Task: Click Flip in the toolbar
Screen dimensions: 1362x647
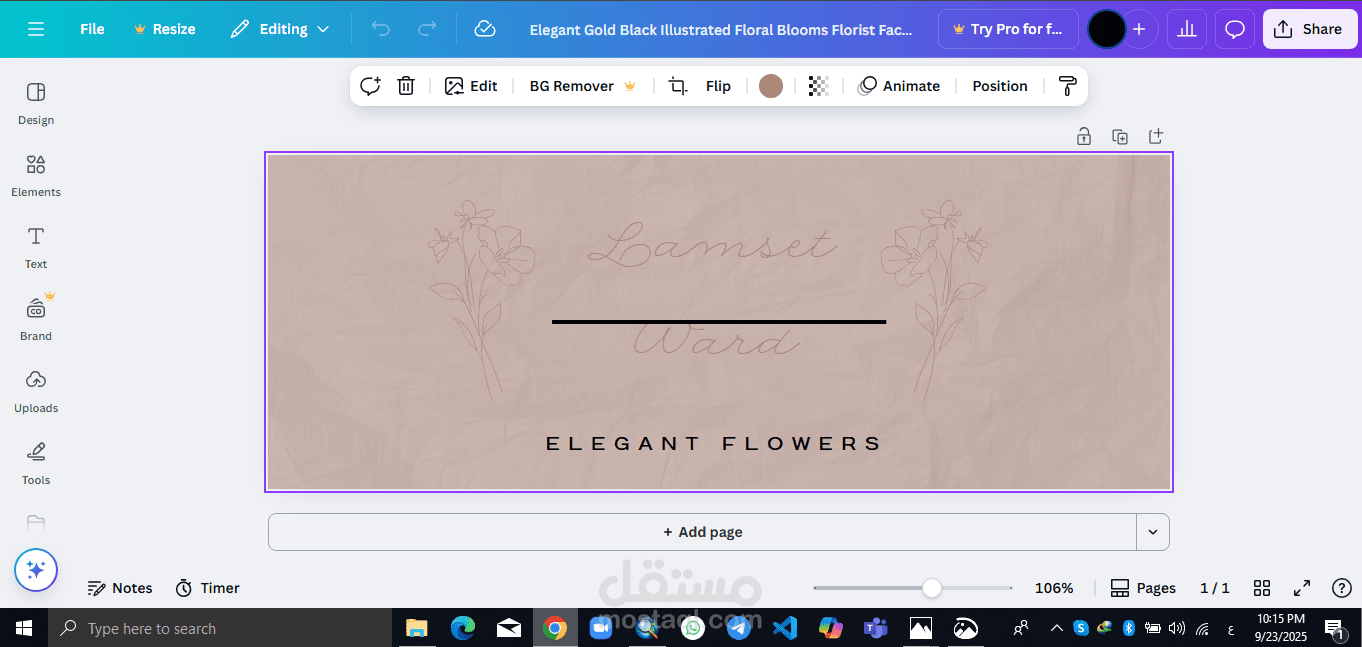Action: click(718, 86)
